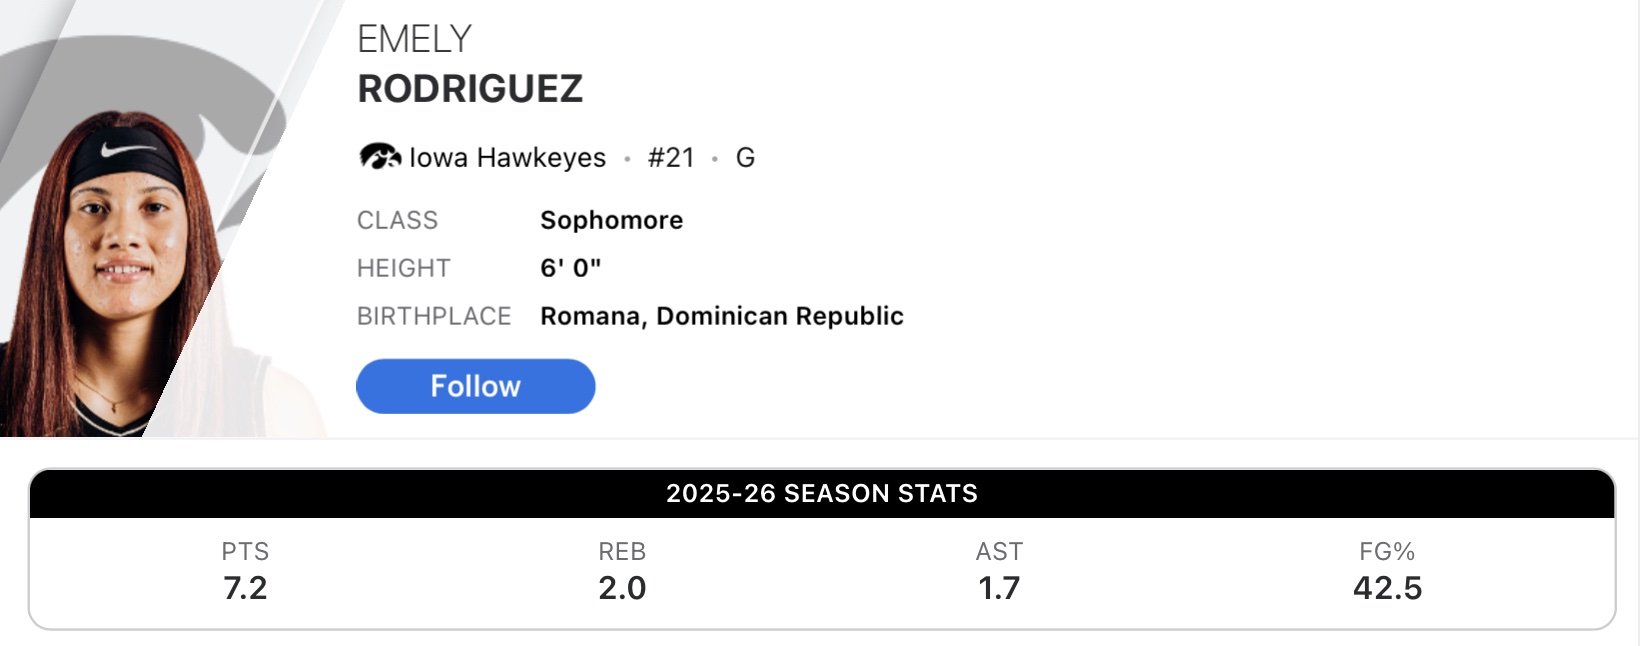Click the #21 jersey number

pyautogui.click(x=671, y=158)
